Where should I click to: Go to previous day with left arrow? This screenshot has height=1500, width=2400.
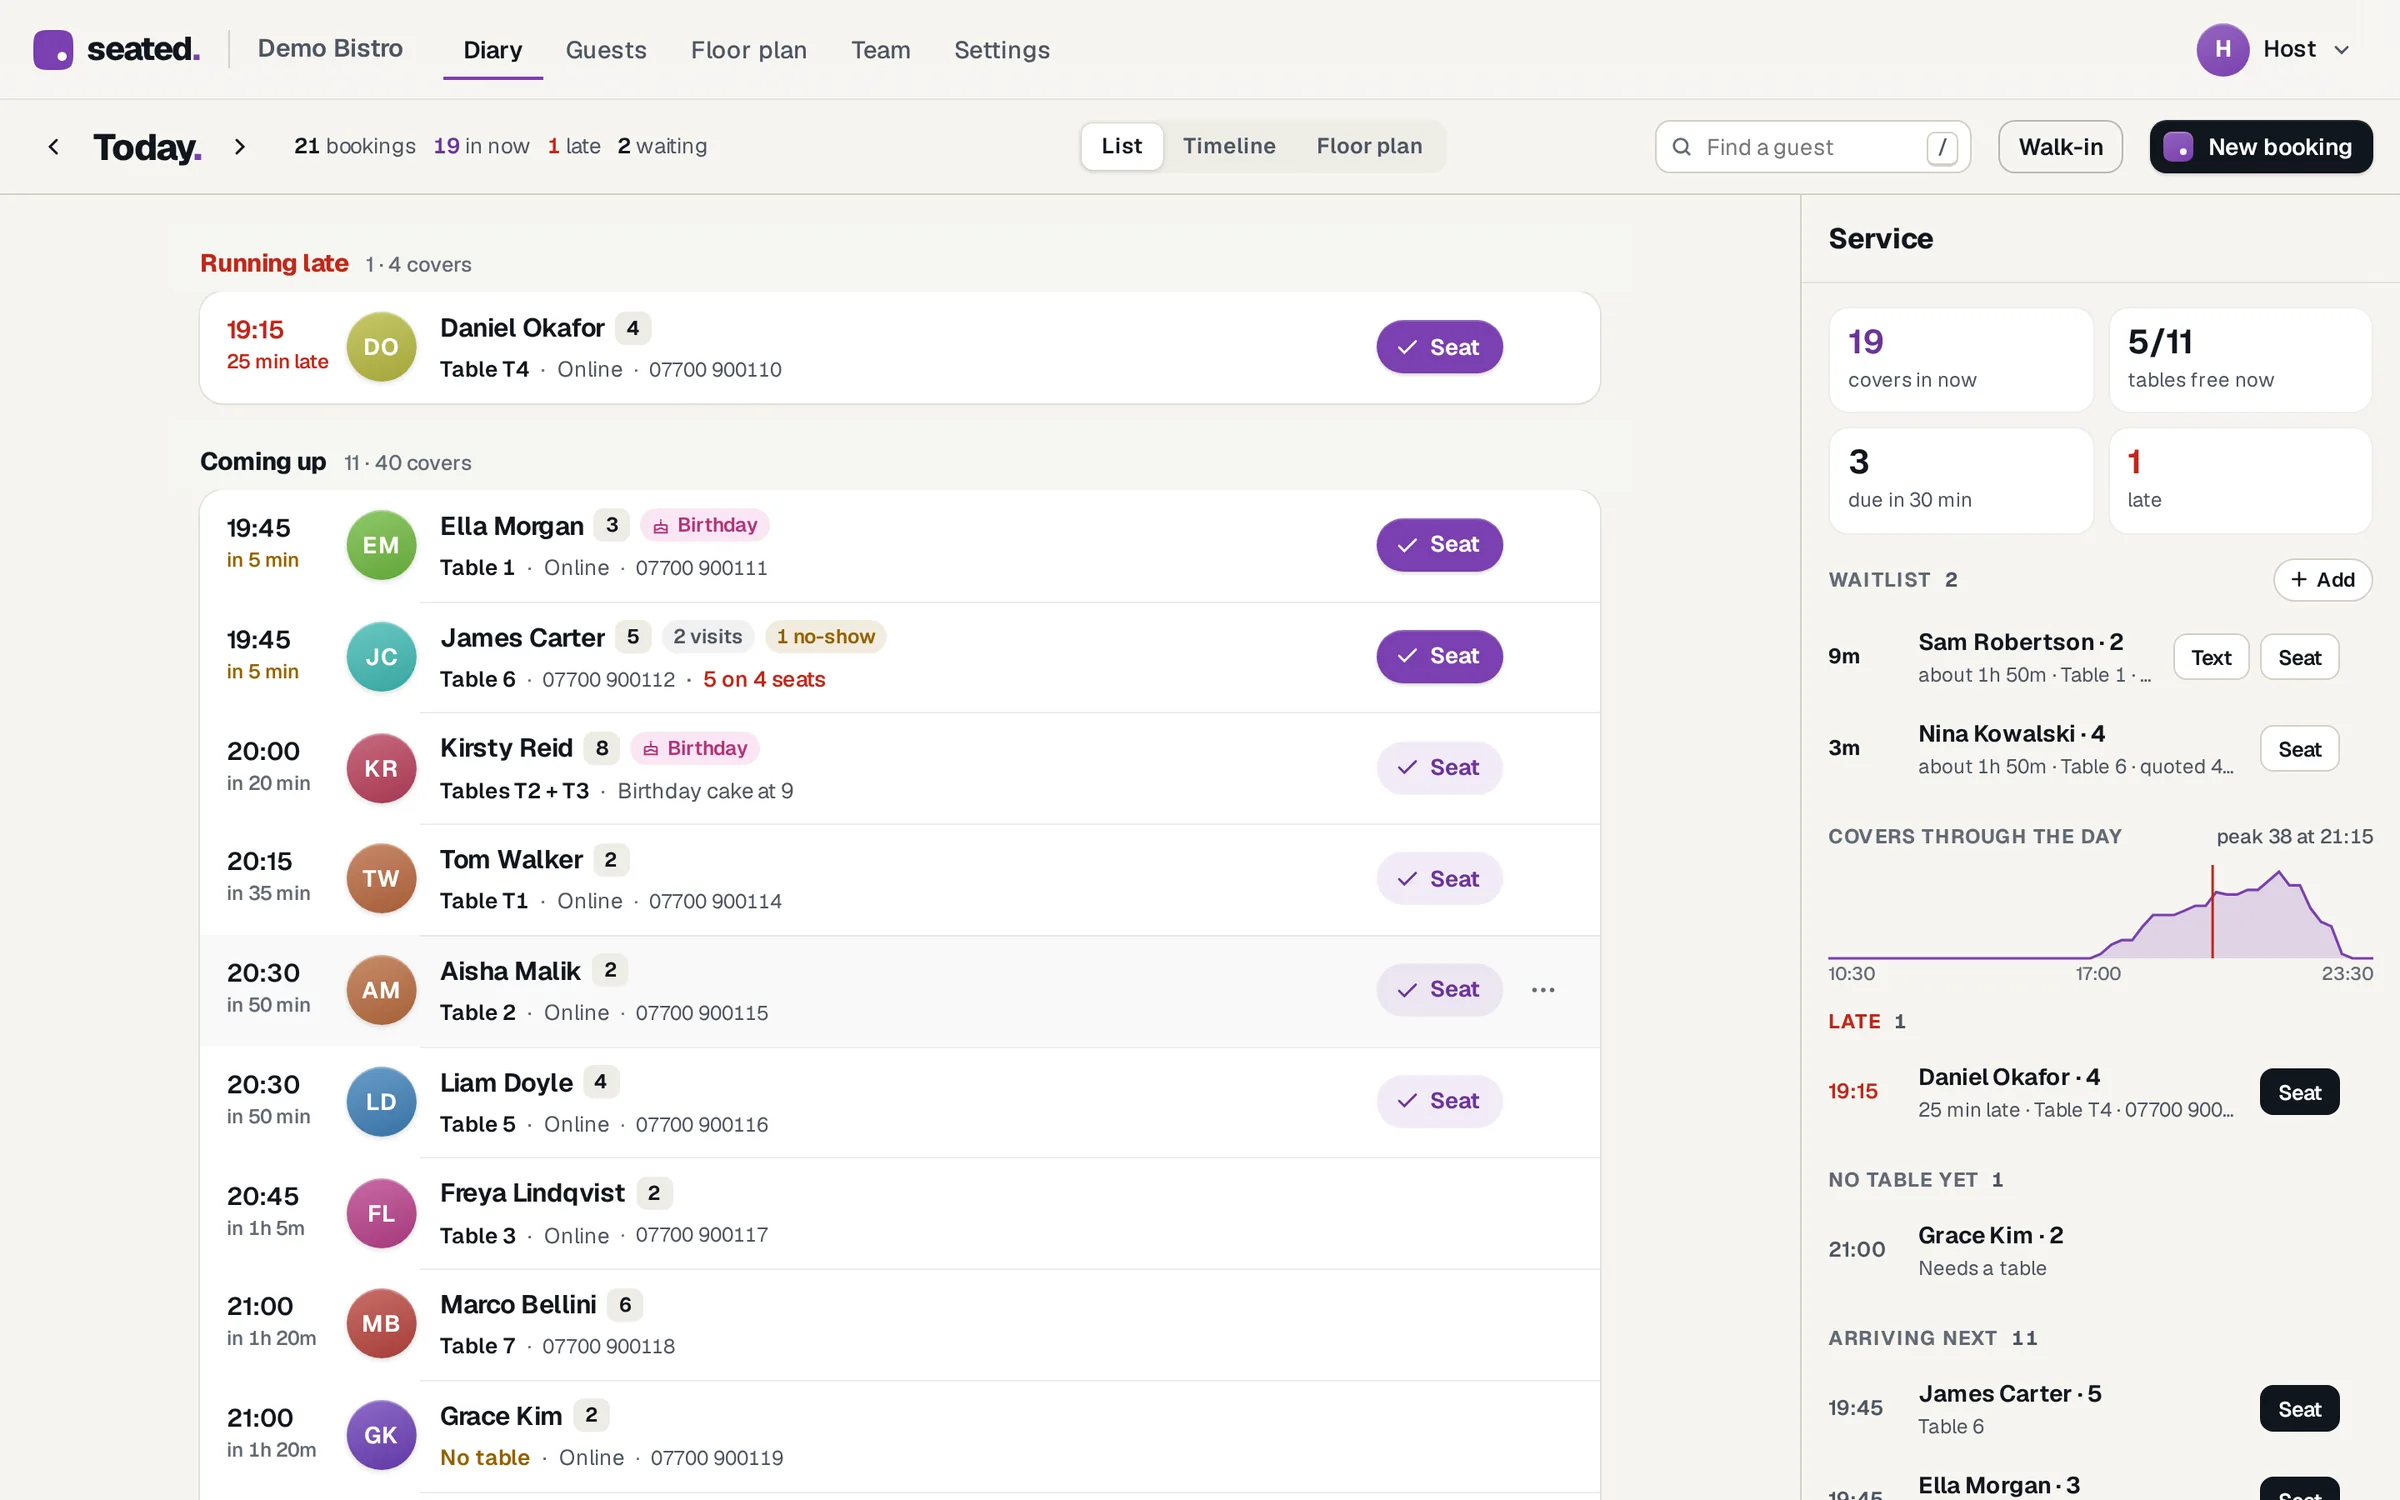coord(54,147)
